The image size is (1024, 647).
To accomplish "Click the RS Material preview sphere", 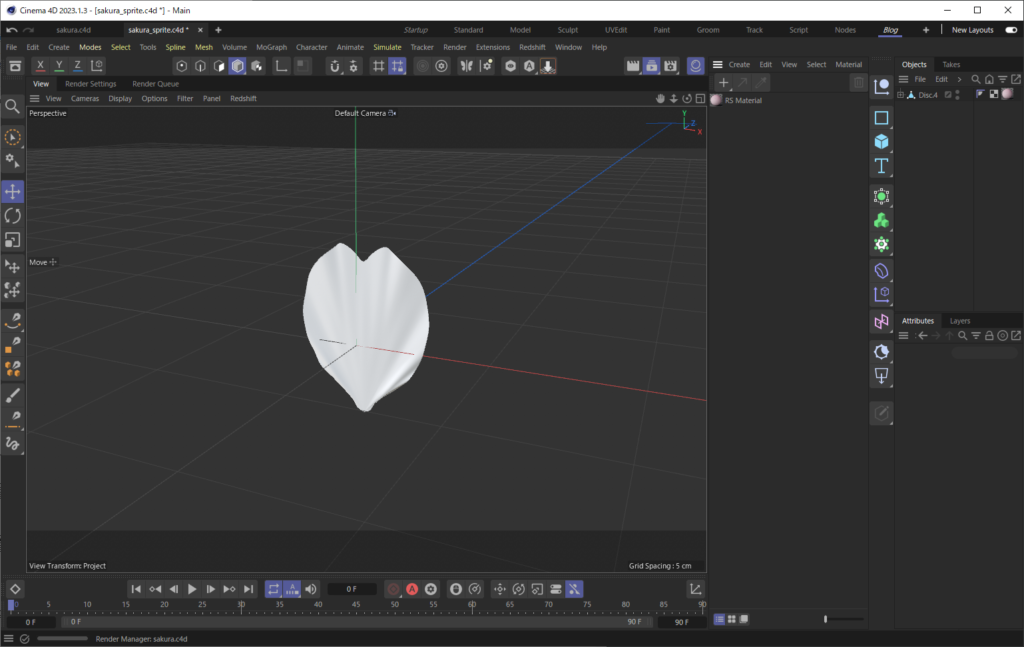I will click(x=716, y=100).
